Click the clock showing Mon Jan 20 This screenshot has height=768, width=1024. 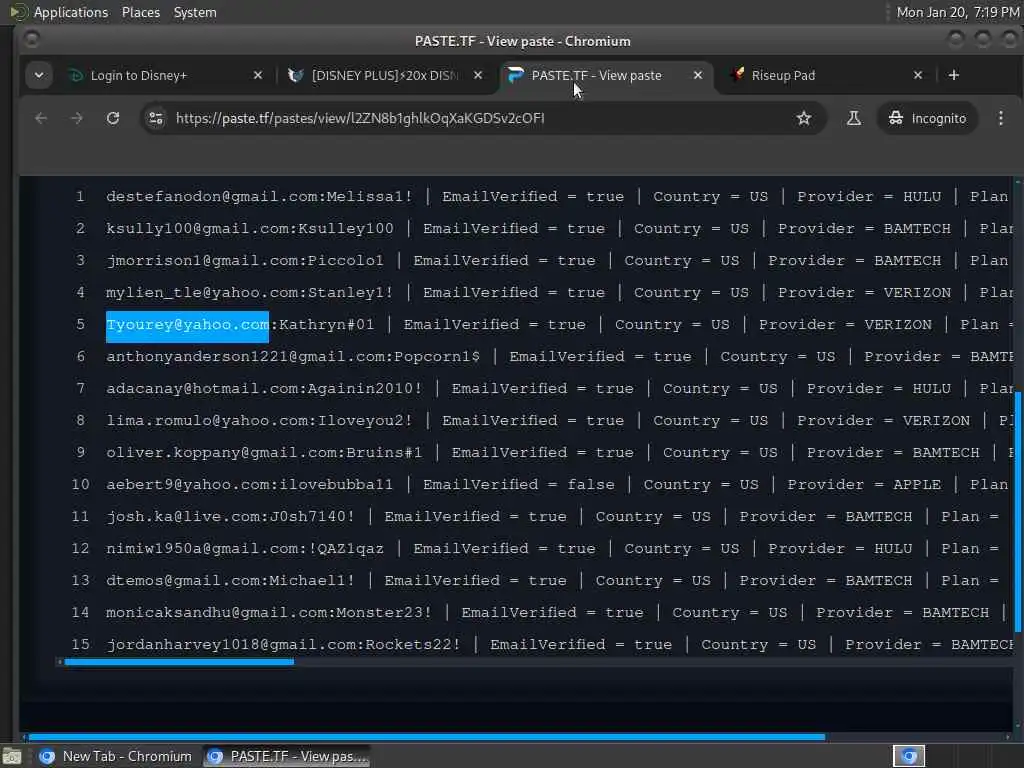pyautogui.click(x=957, y=12)
